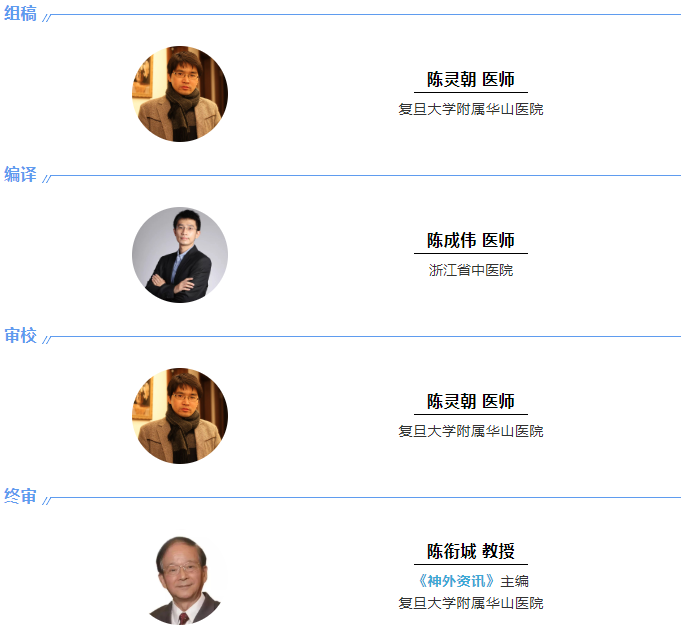
Task: Click the name 陈灵朝 医师 under 组稿
Action: (471, 80)
